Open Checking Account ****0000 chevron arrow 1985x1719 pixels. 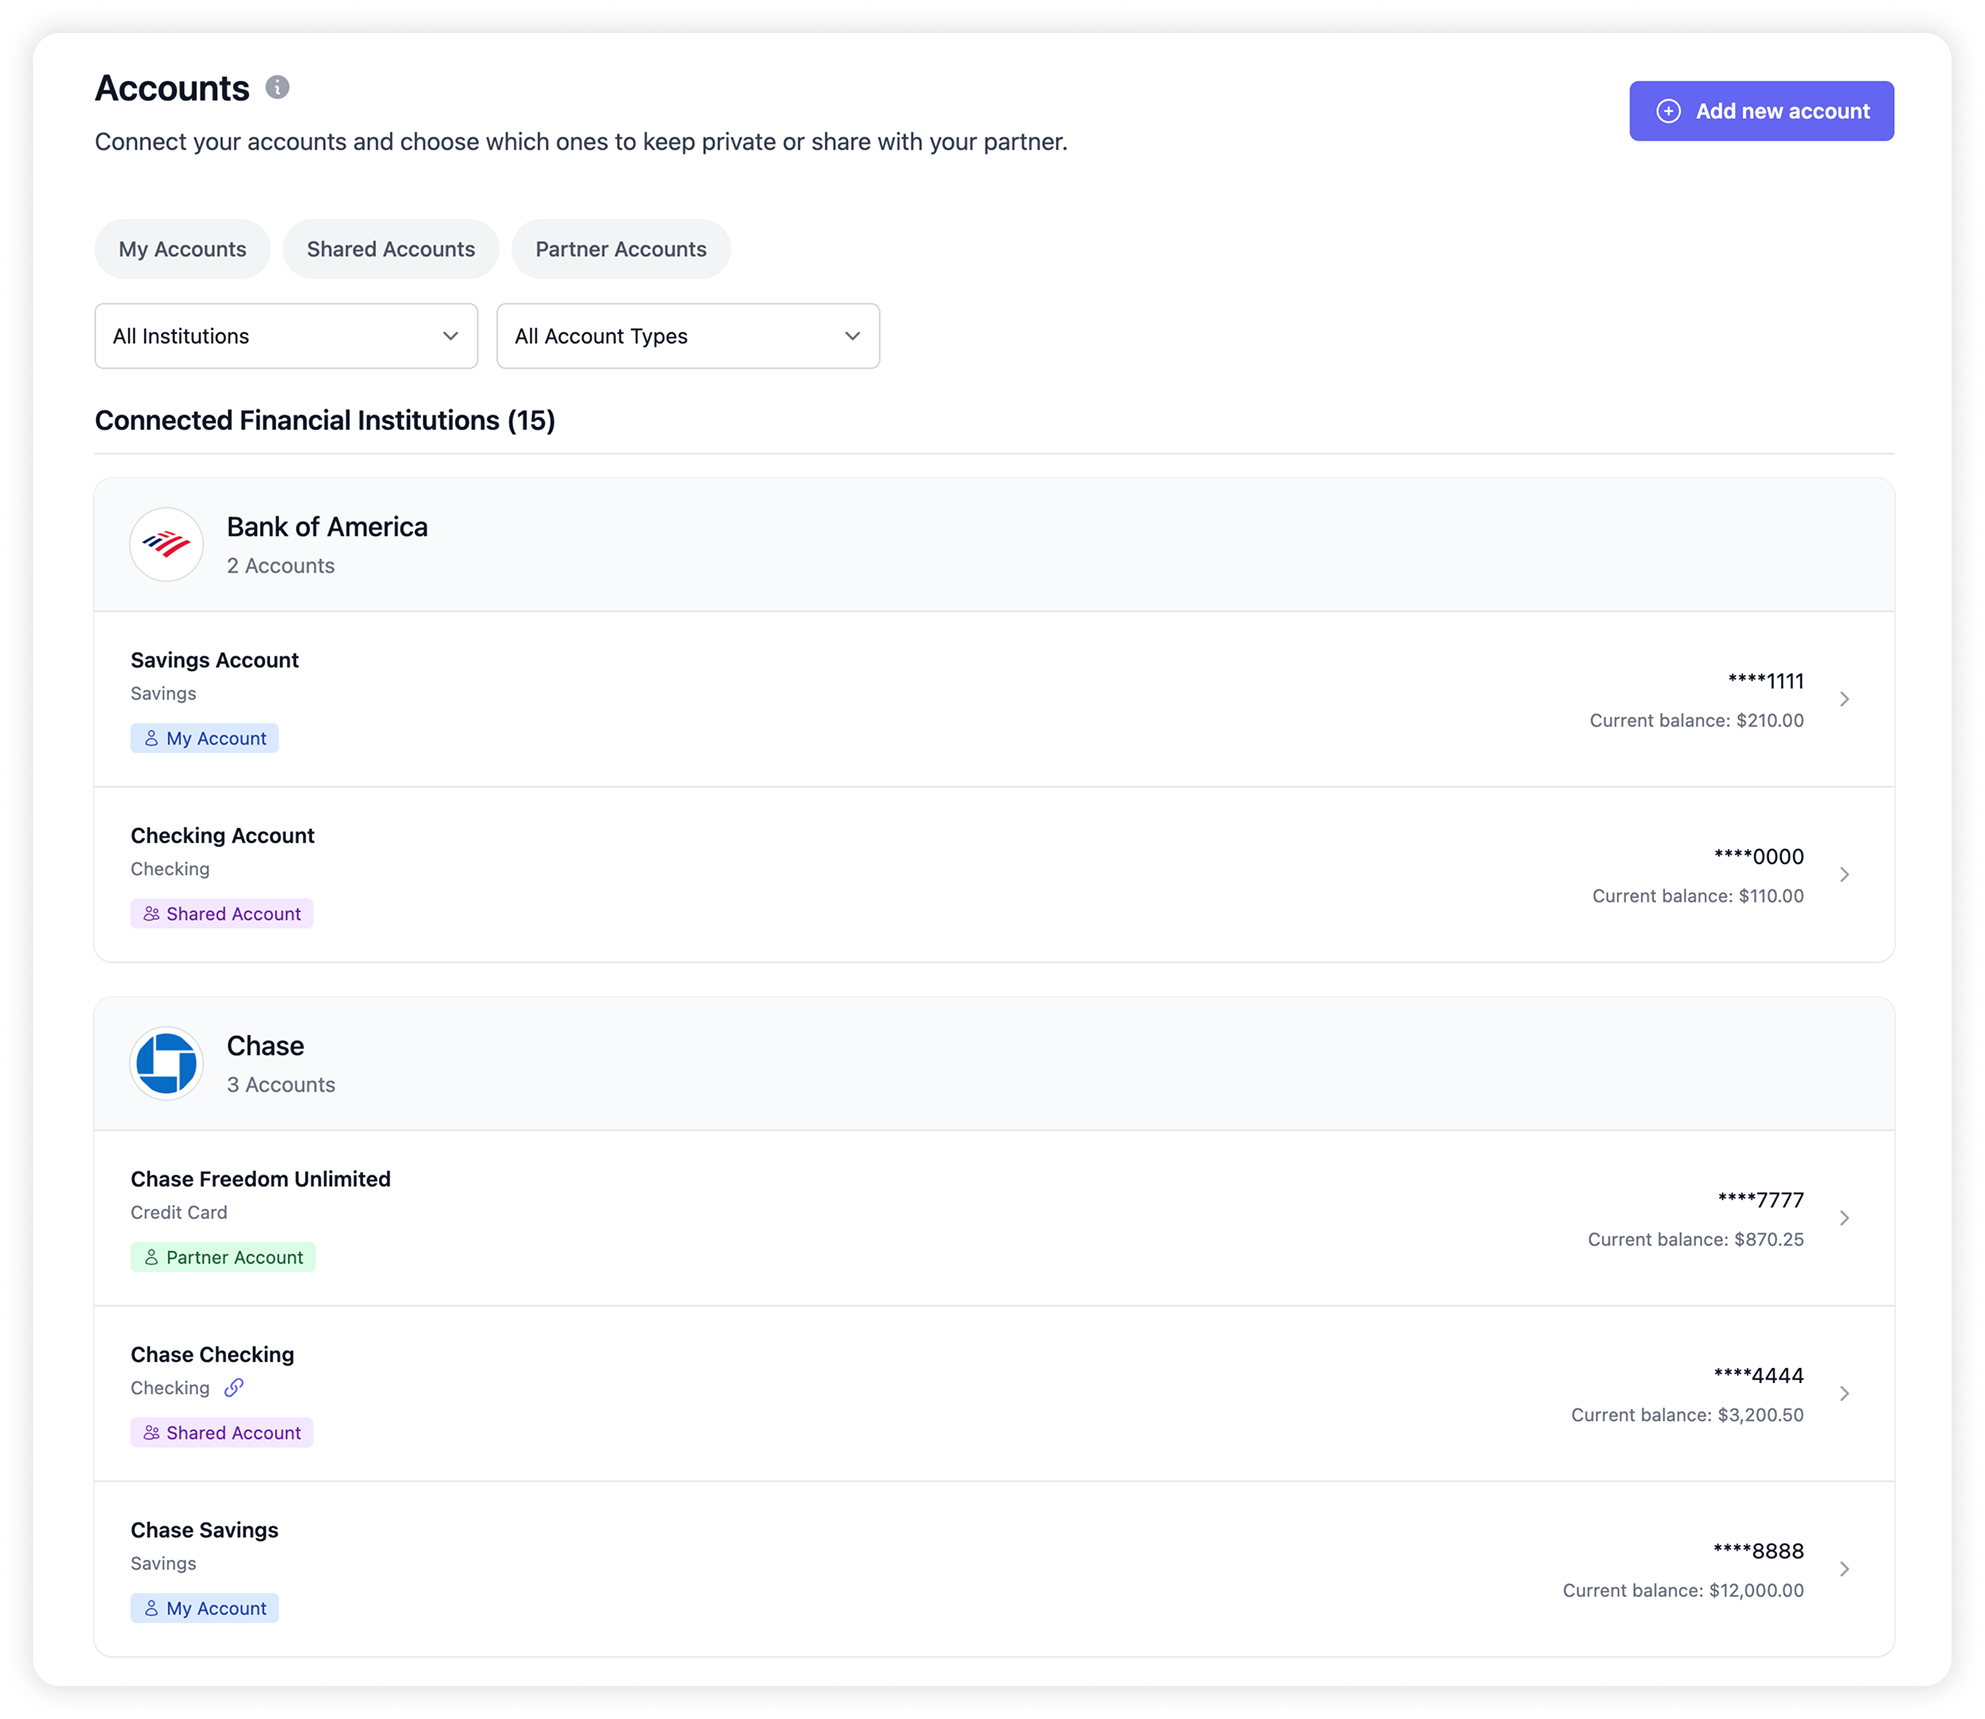(x=1844, y=875)
